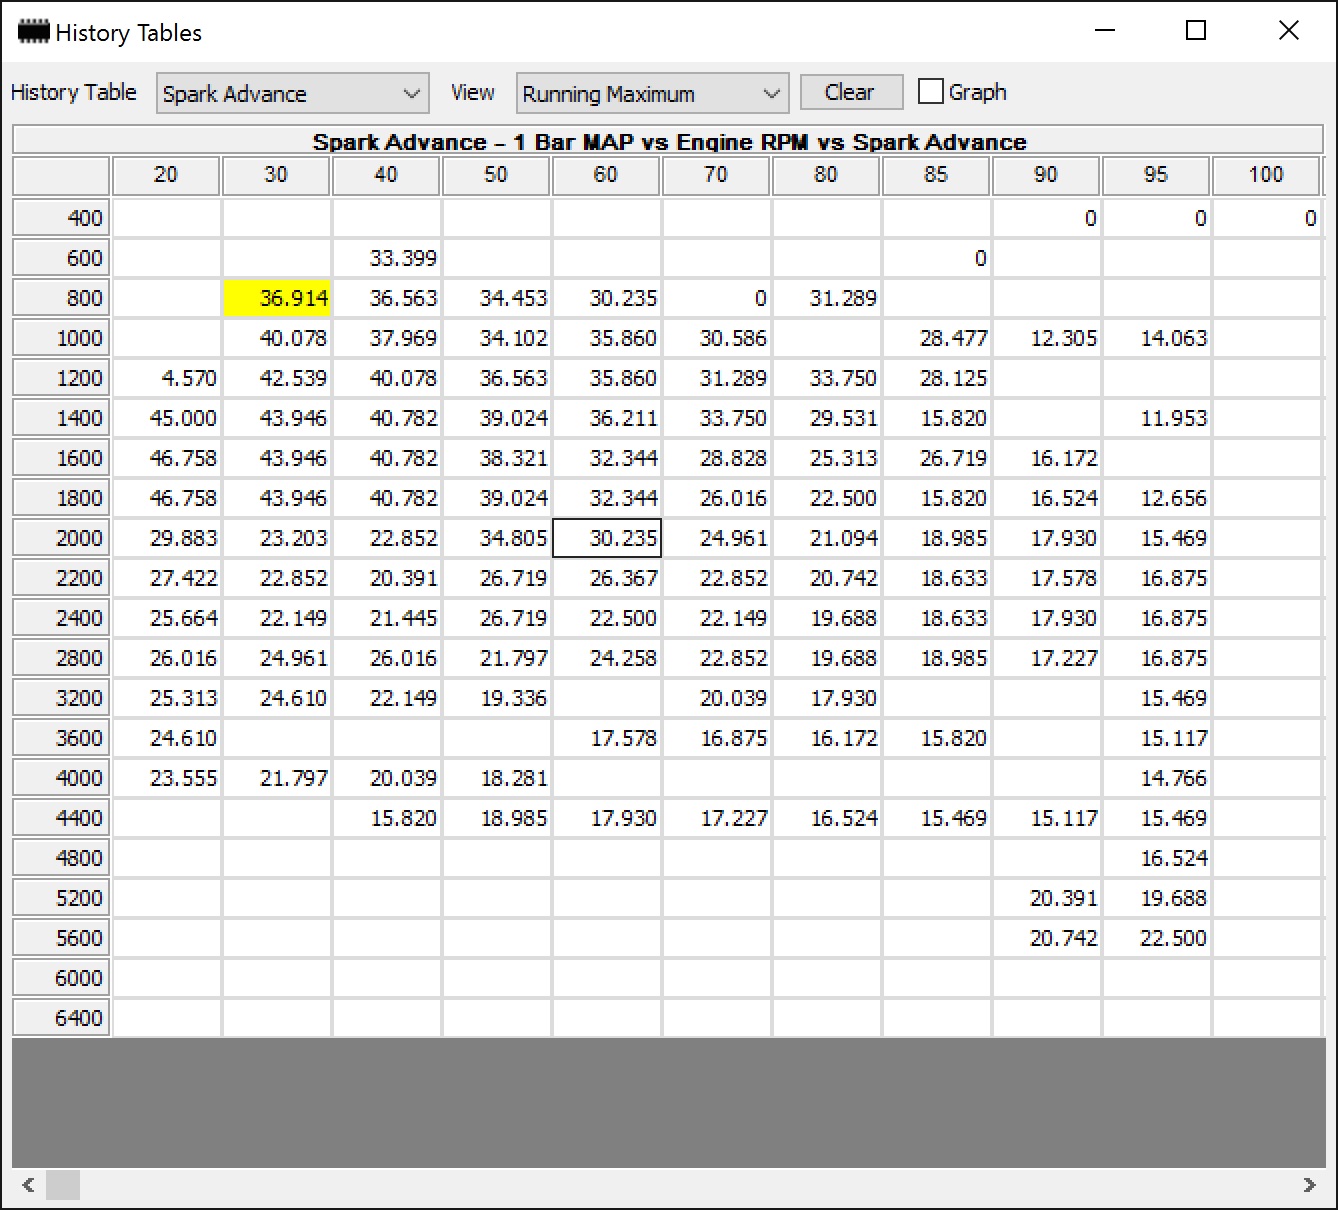1340x1210 pixels.
Task: Click the left scroll arrow of horizontal scrollbar
Action: point(28,1185)
